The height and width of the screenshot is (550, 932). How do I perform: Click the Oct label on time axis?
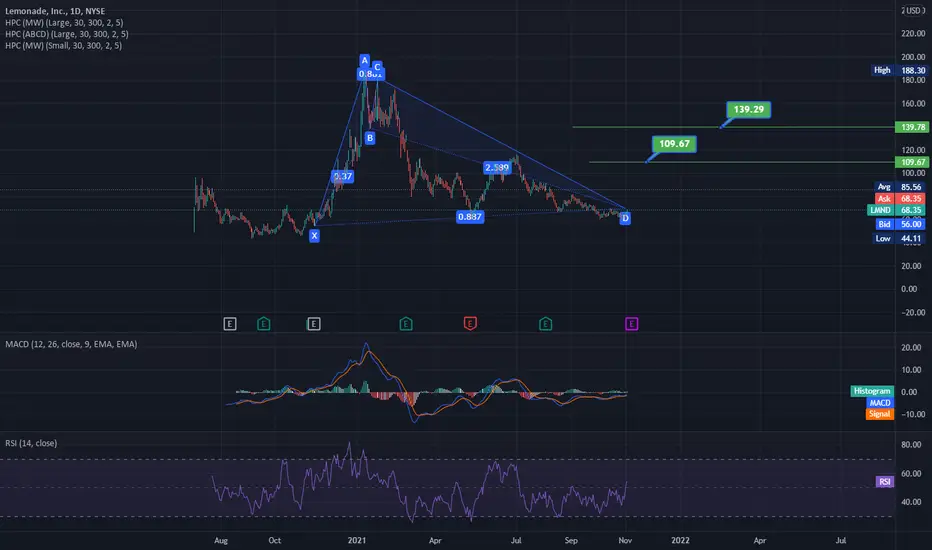pos(275,540)
